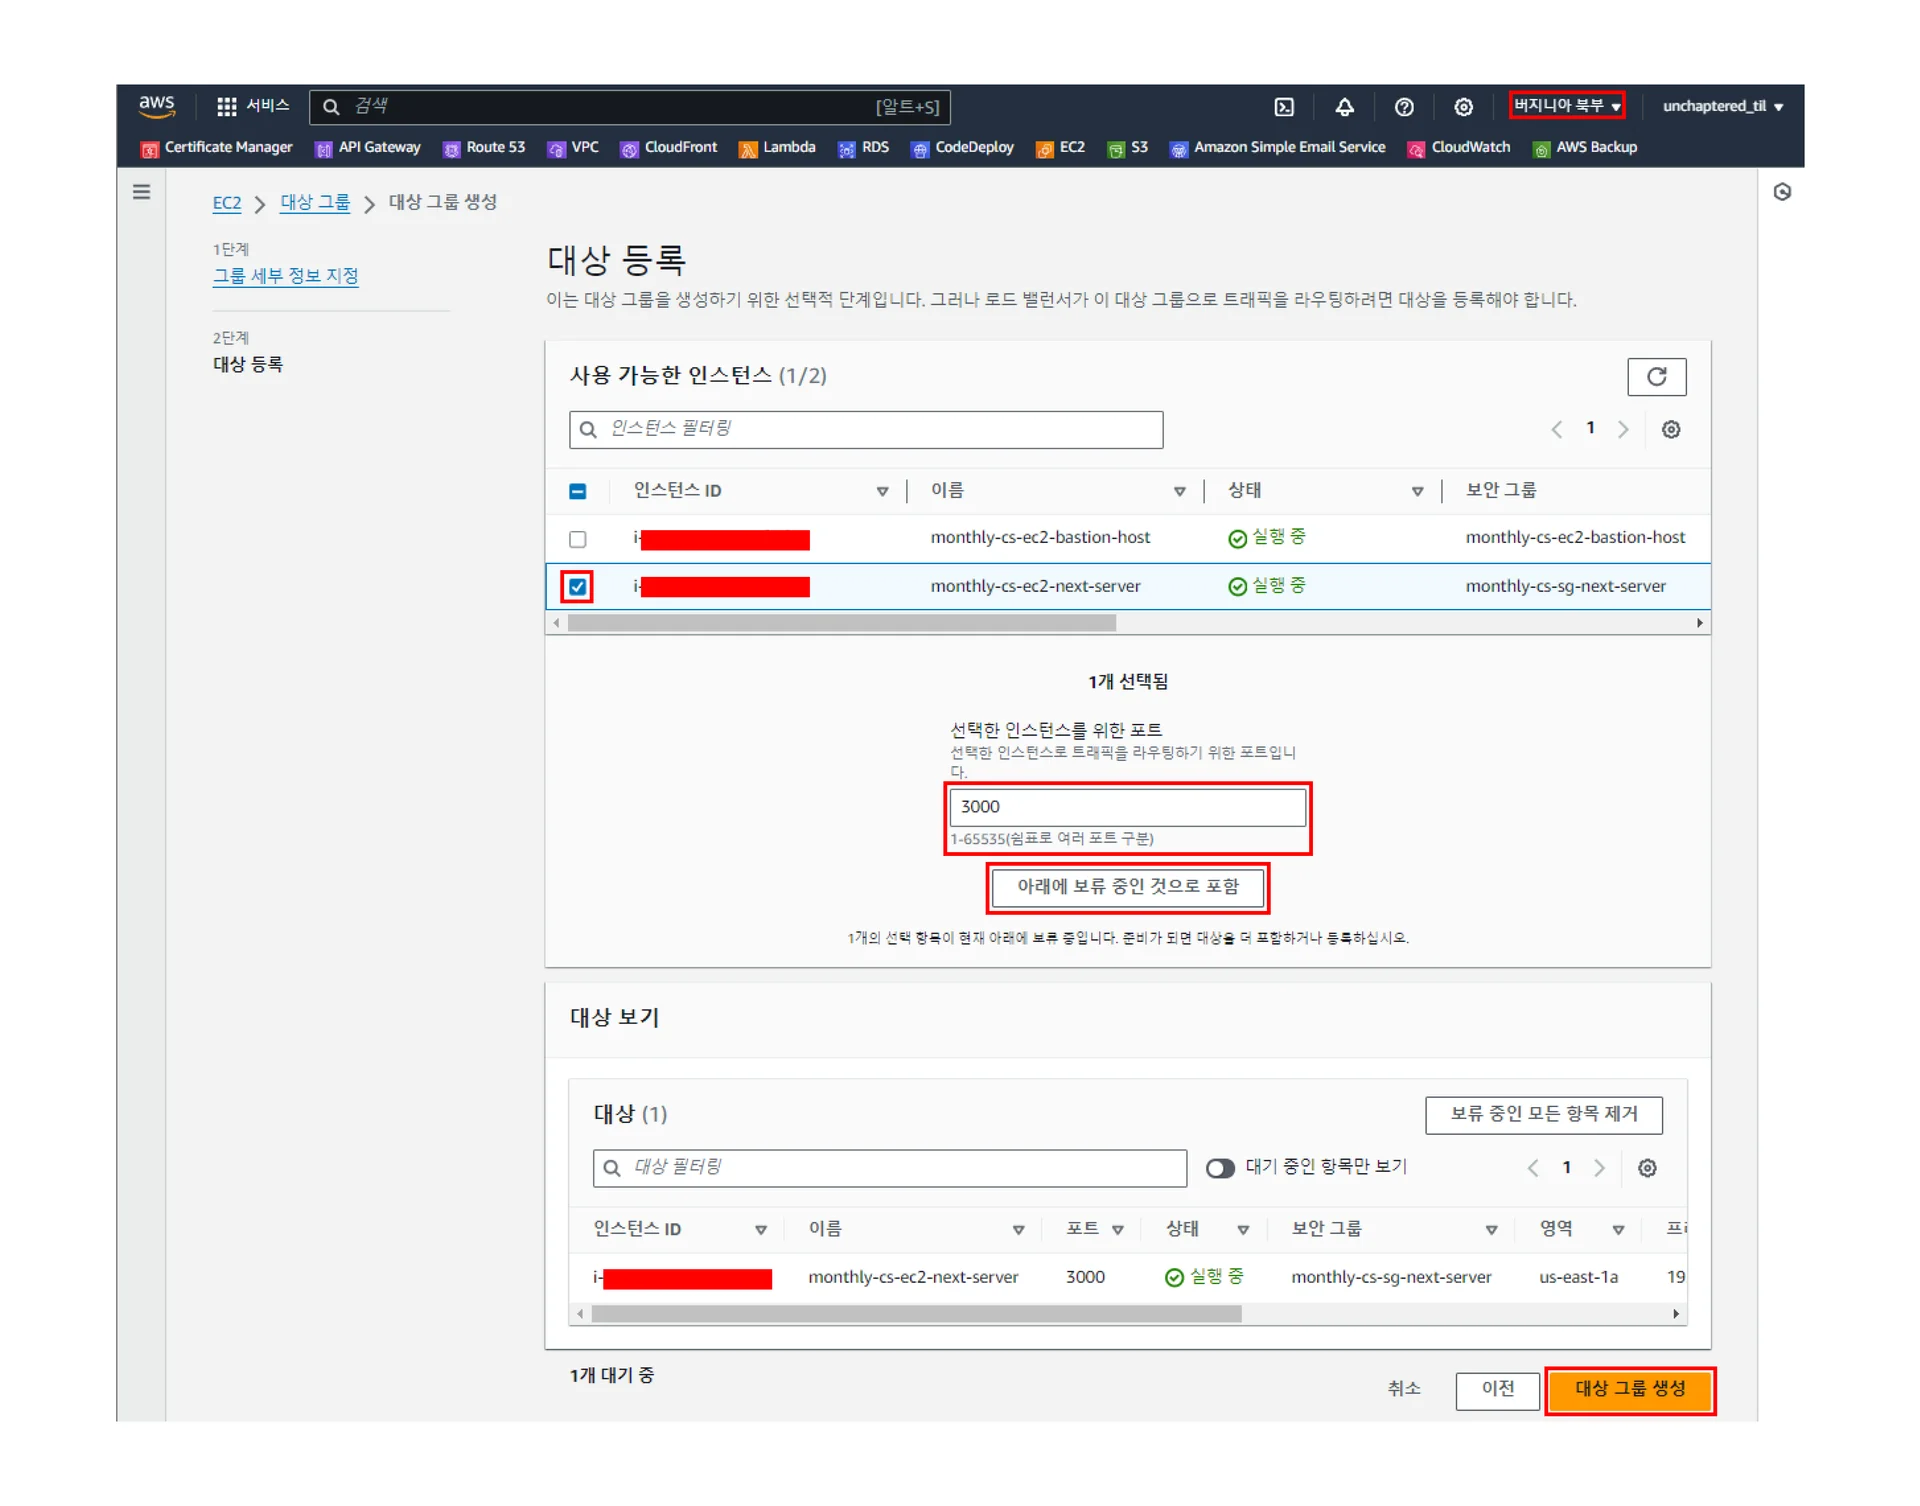The image size is (1920, 1506).
Task: Open the instances table preferences gear
Action: [x=1670, y=430]
